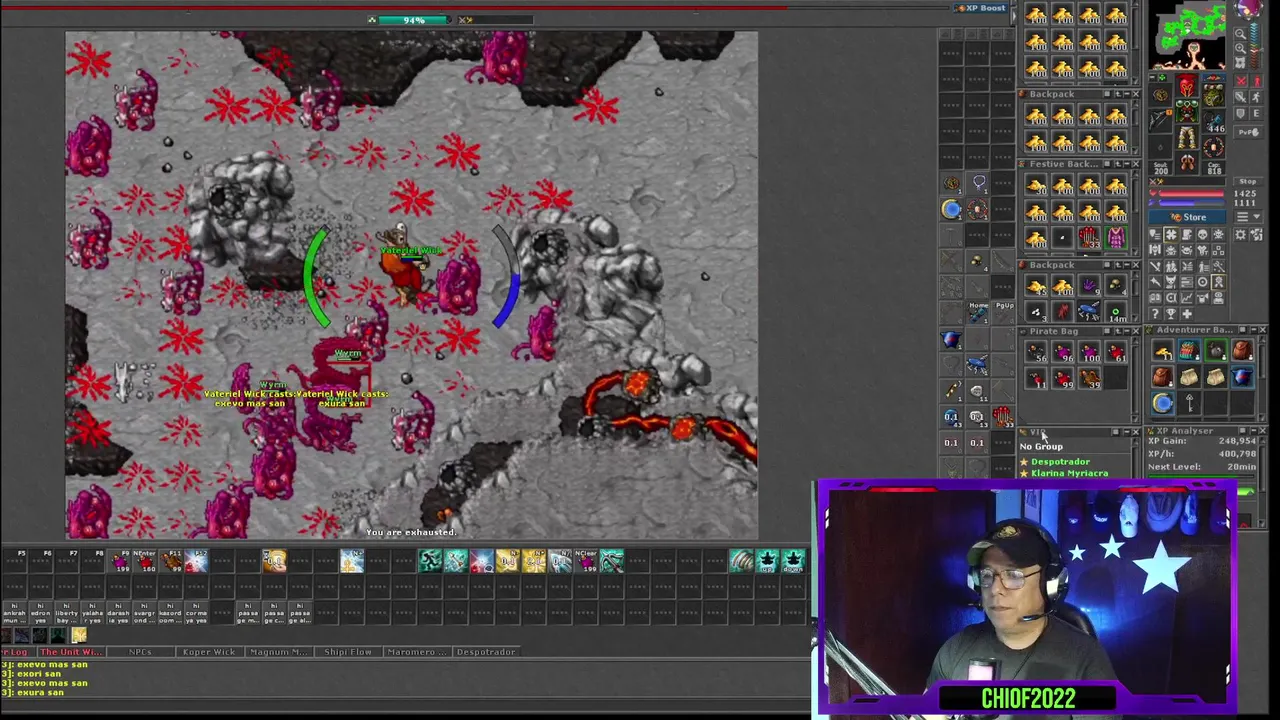Select the red standing figure mode
The image size is (1280, 720).
coord(1257,81)
